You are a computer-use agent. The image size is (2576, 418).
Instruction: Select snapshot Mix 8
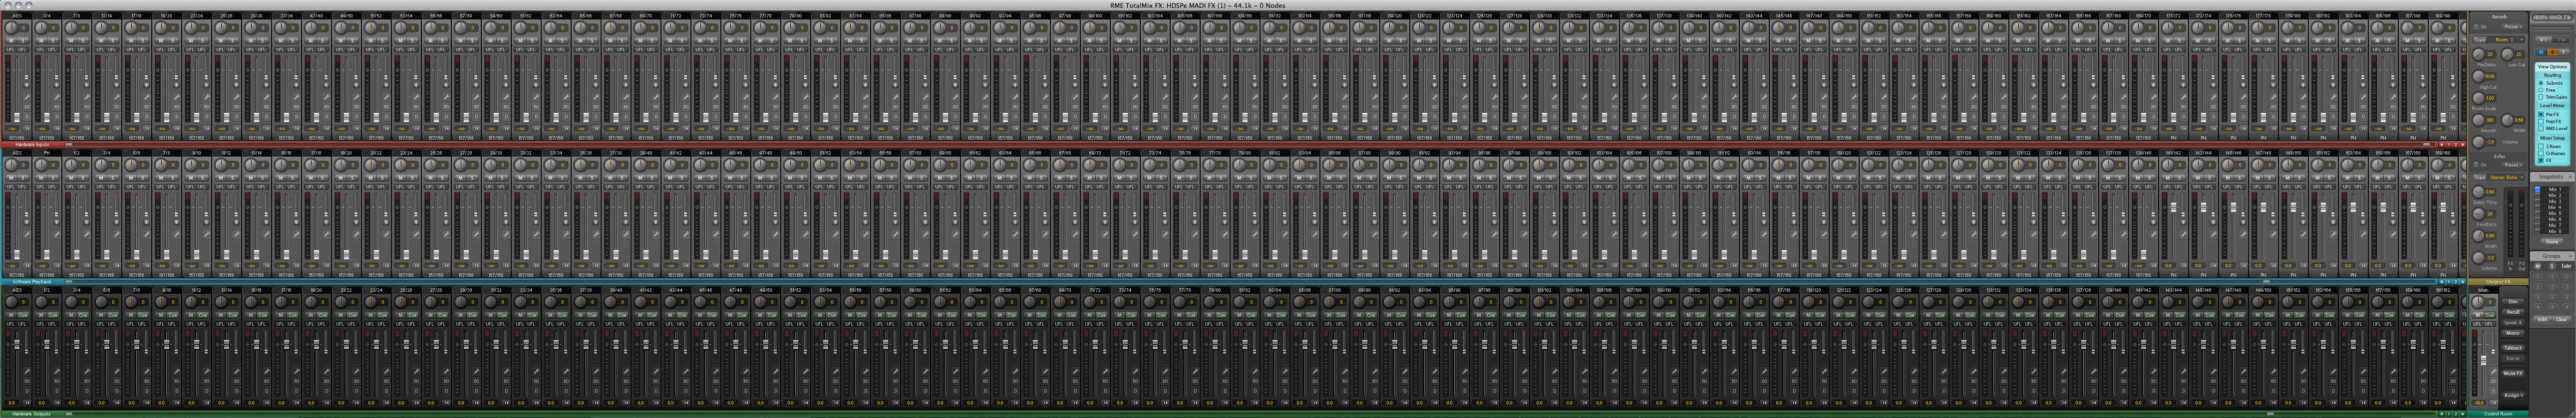click(x=2553, y=231)
